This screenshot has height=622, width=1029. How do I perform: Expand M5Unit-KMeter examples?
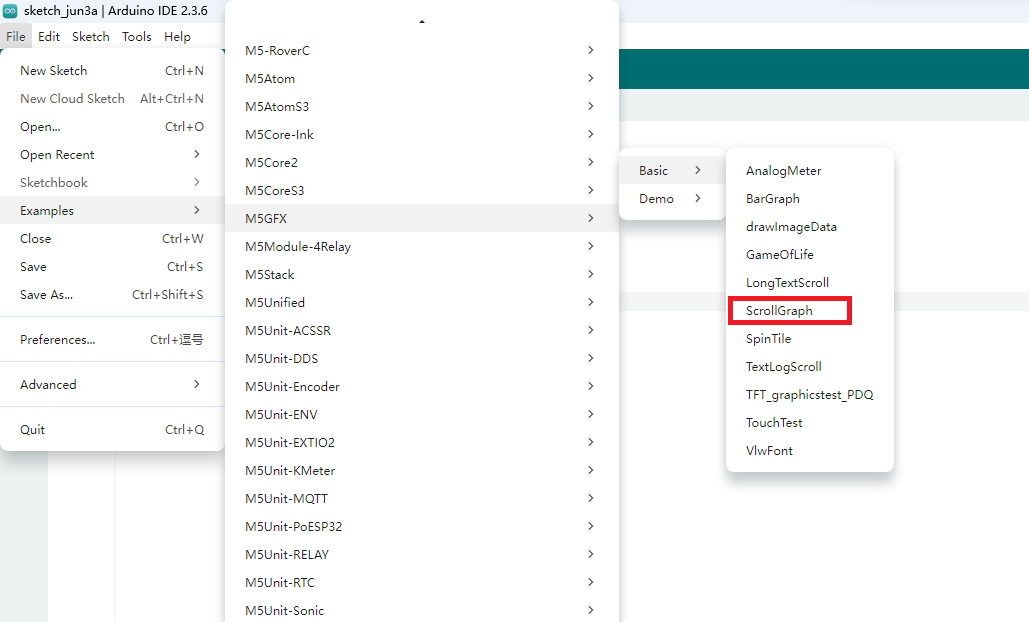[x=422, y=470]
